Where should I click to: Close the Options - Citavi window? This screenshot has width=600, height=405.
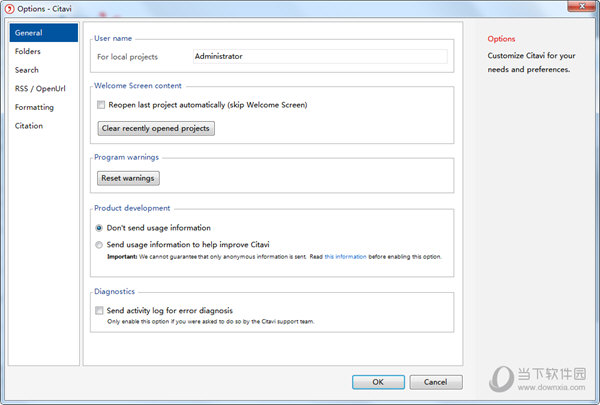(x=582, y=6)
